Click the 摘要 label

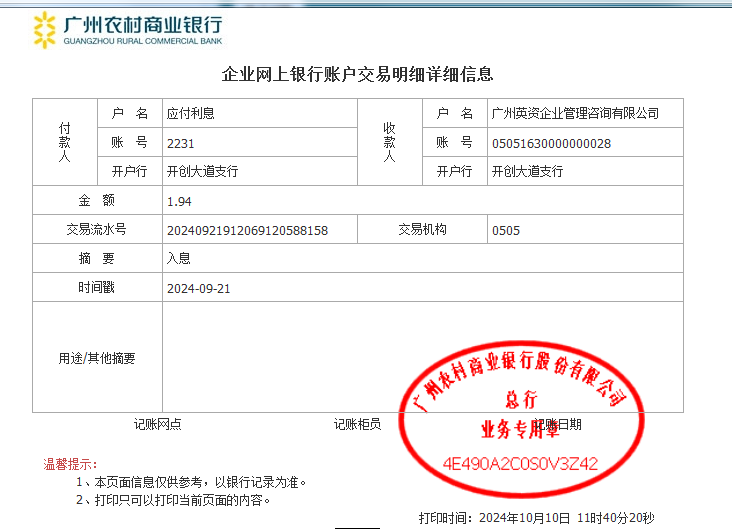pyautogui.click(x=97, y=258)
